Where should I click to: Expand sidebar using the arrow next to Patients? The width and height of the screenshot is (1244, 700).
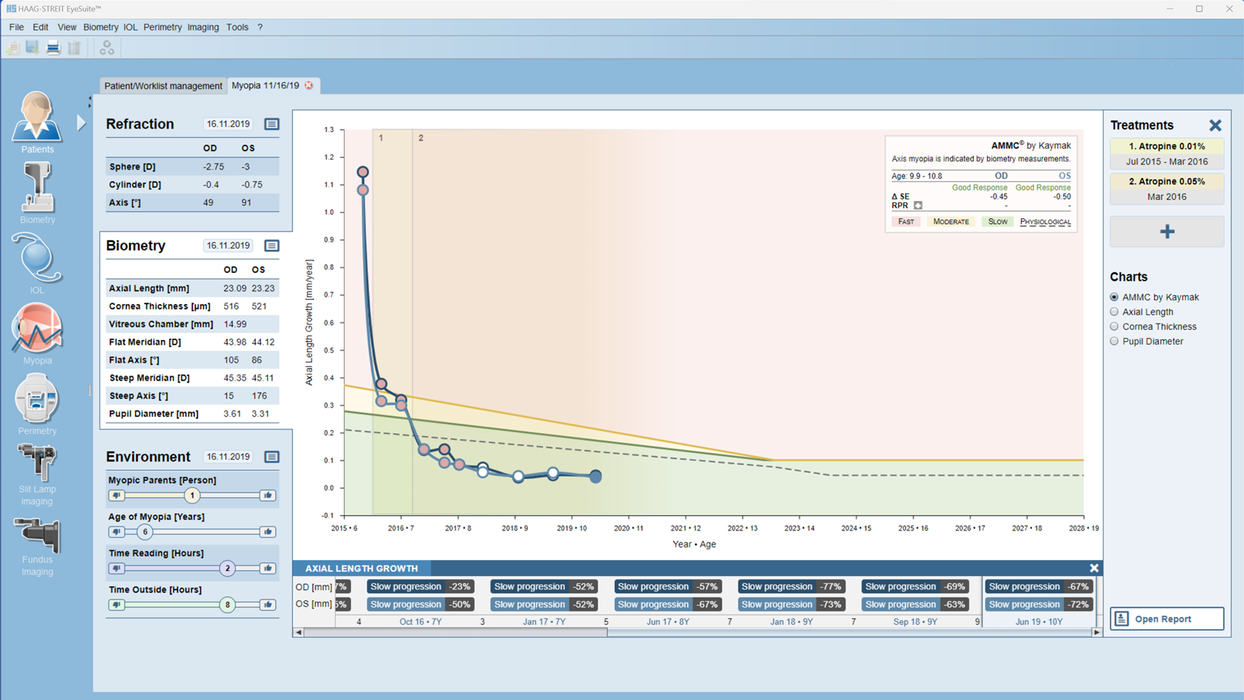click(x=81, y=122)
